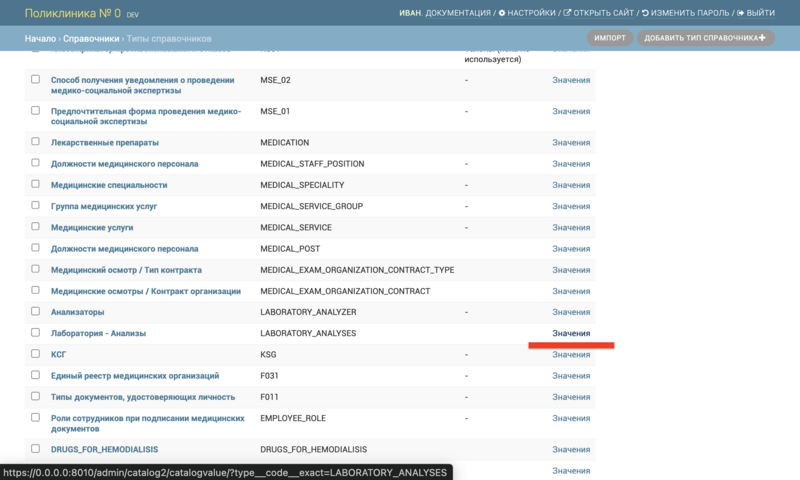This screenshot has width=800, height=480.
Task: Tick checkbox for Группа медицинских услуг
Action: (35, 205)
